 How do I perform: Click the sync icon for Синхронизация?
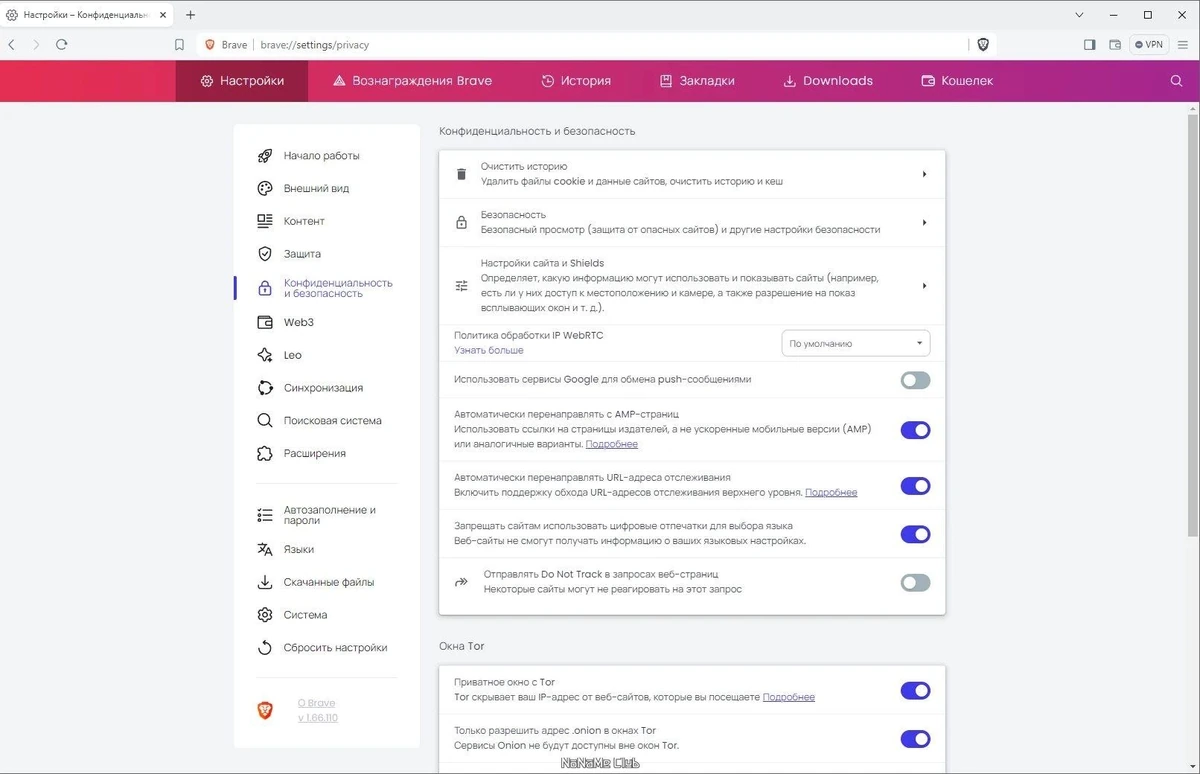click(265, 388)
